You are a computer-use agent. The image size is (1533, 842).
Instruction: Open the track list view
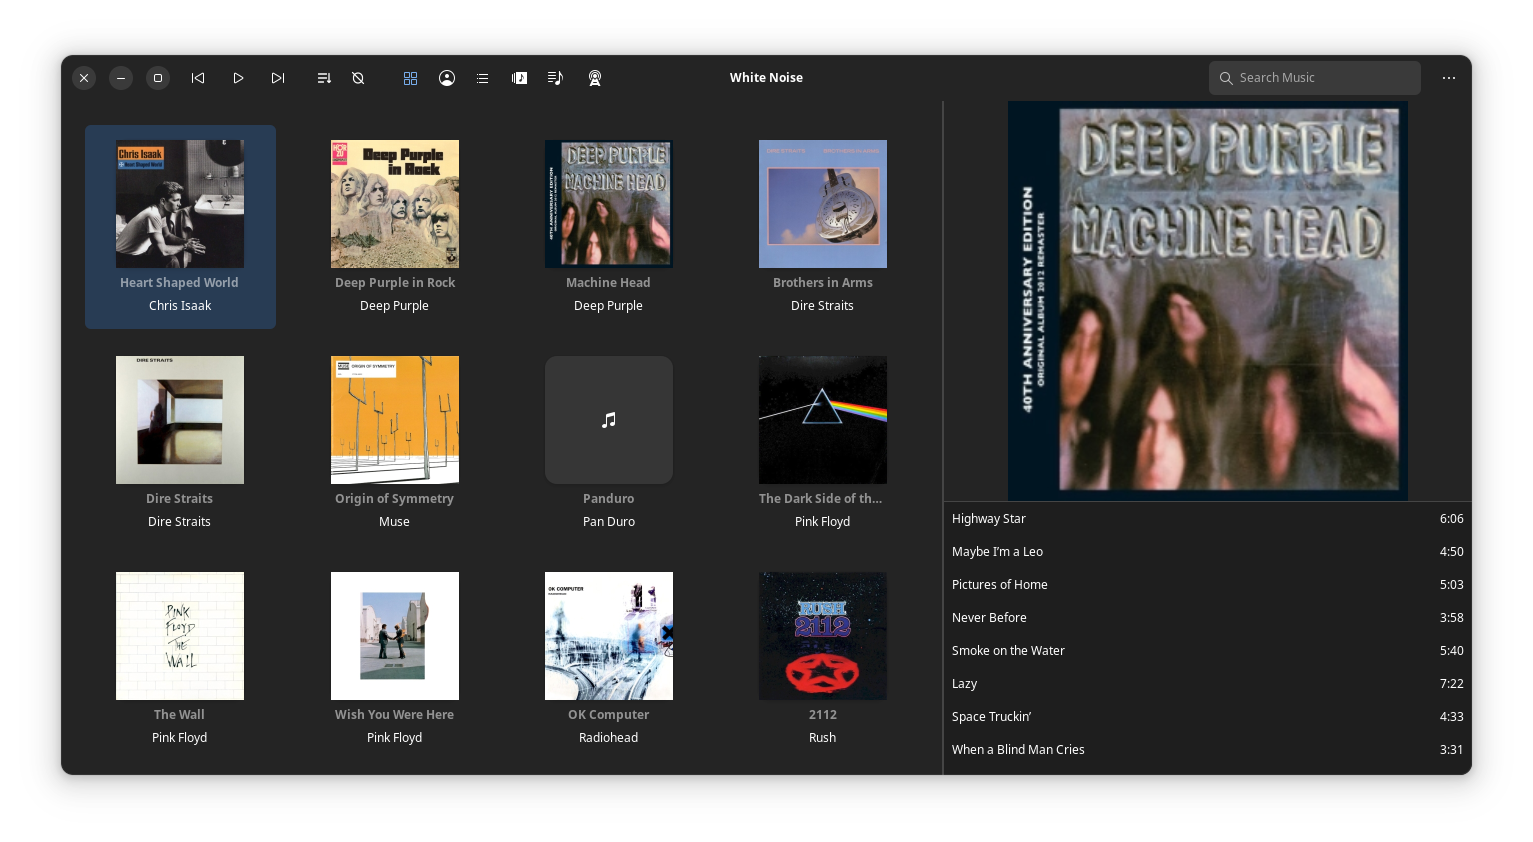click(x=482, y=78)
